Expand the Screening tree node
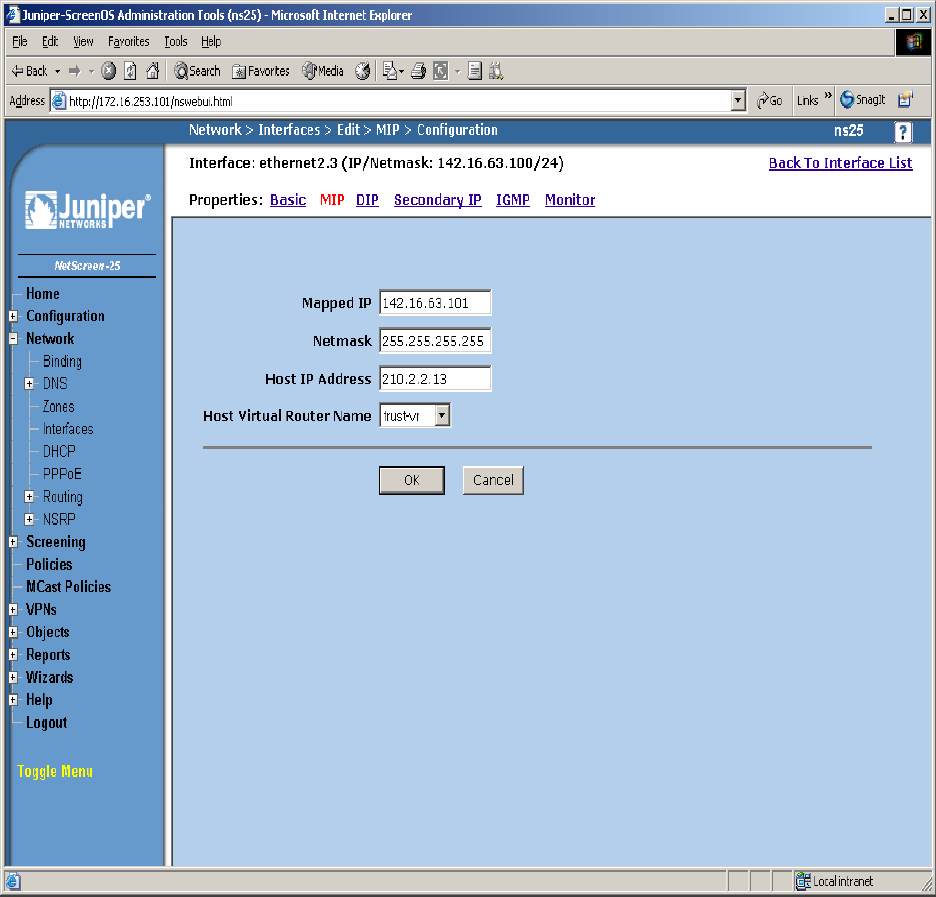 point(13,542)
